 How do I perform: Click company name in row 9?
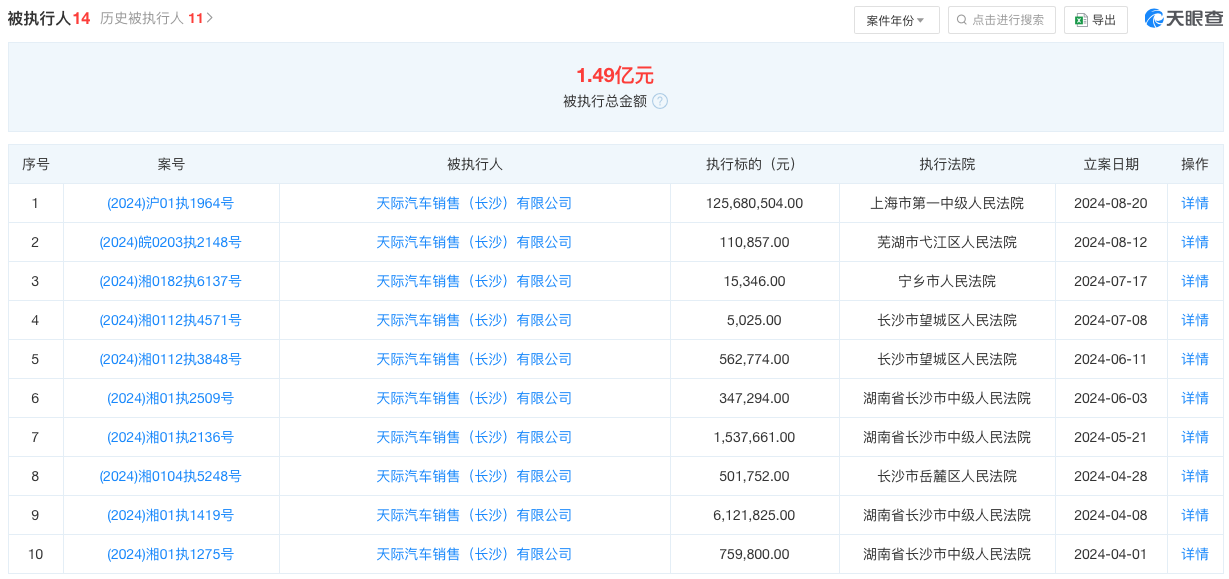tap(474, 515)
